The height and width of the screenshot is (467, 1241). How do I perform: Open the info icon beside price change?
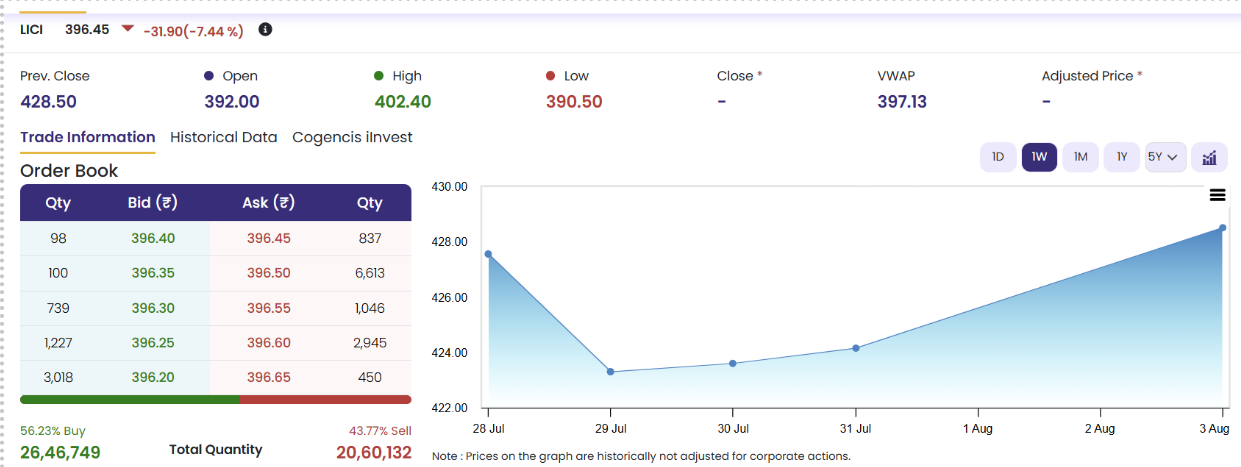click(265, 30)
